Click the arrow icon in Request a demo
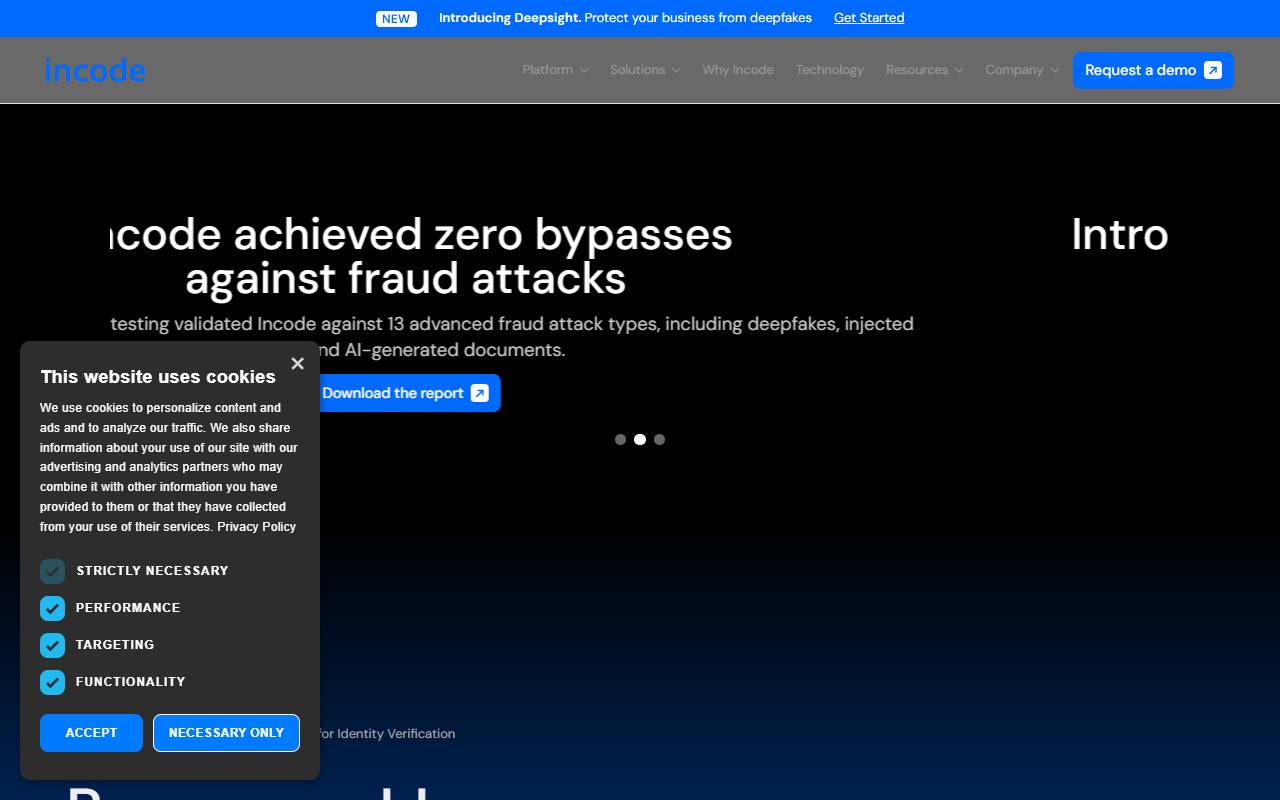The width and height of the screenshot is (1280, 800). coord(1213,70)
